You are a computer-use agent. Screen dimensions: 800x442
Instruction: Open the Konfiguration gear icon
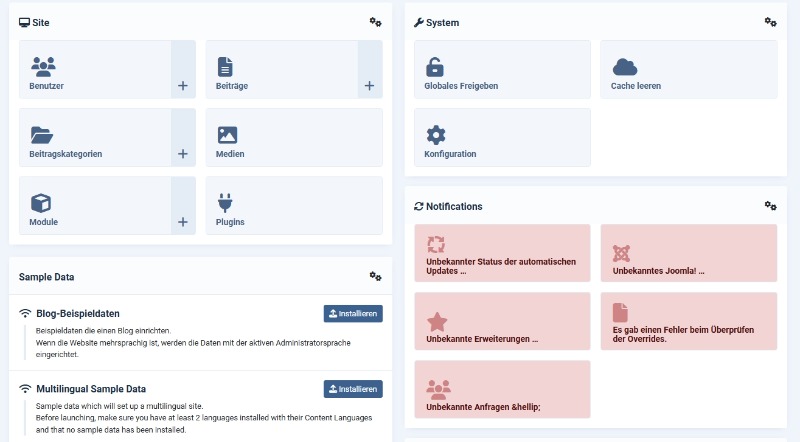(435, 135)
